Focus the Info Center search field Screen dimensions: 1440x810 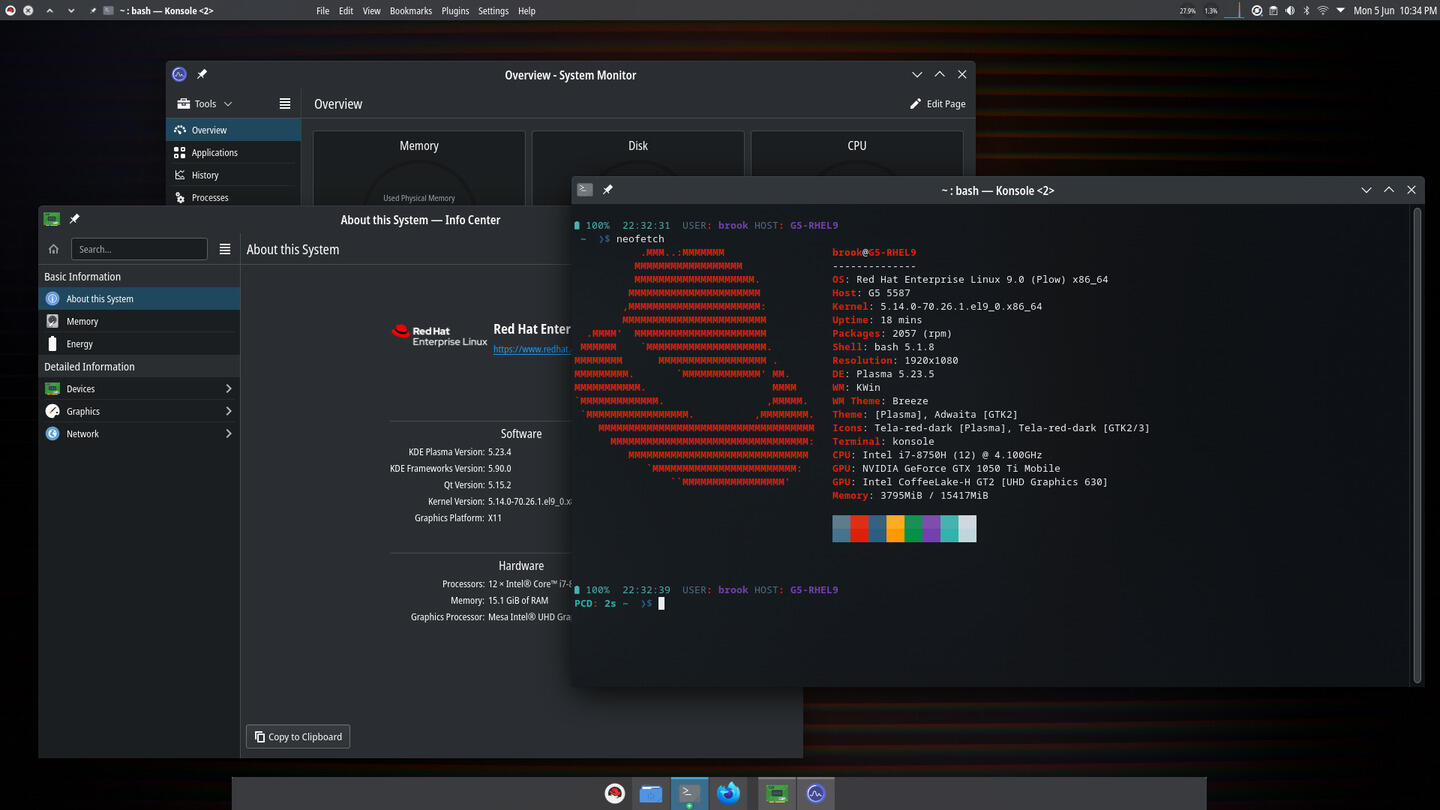(139, 249)
